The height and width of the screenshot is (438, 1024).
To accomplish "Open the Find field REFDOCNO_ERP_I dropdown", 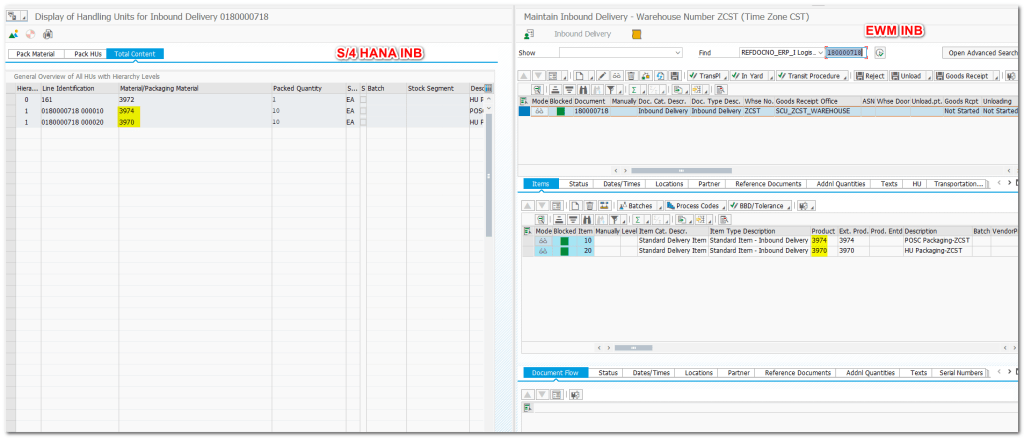I will tap(821, 52).
